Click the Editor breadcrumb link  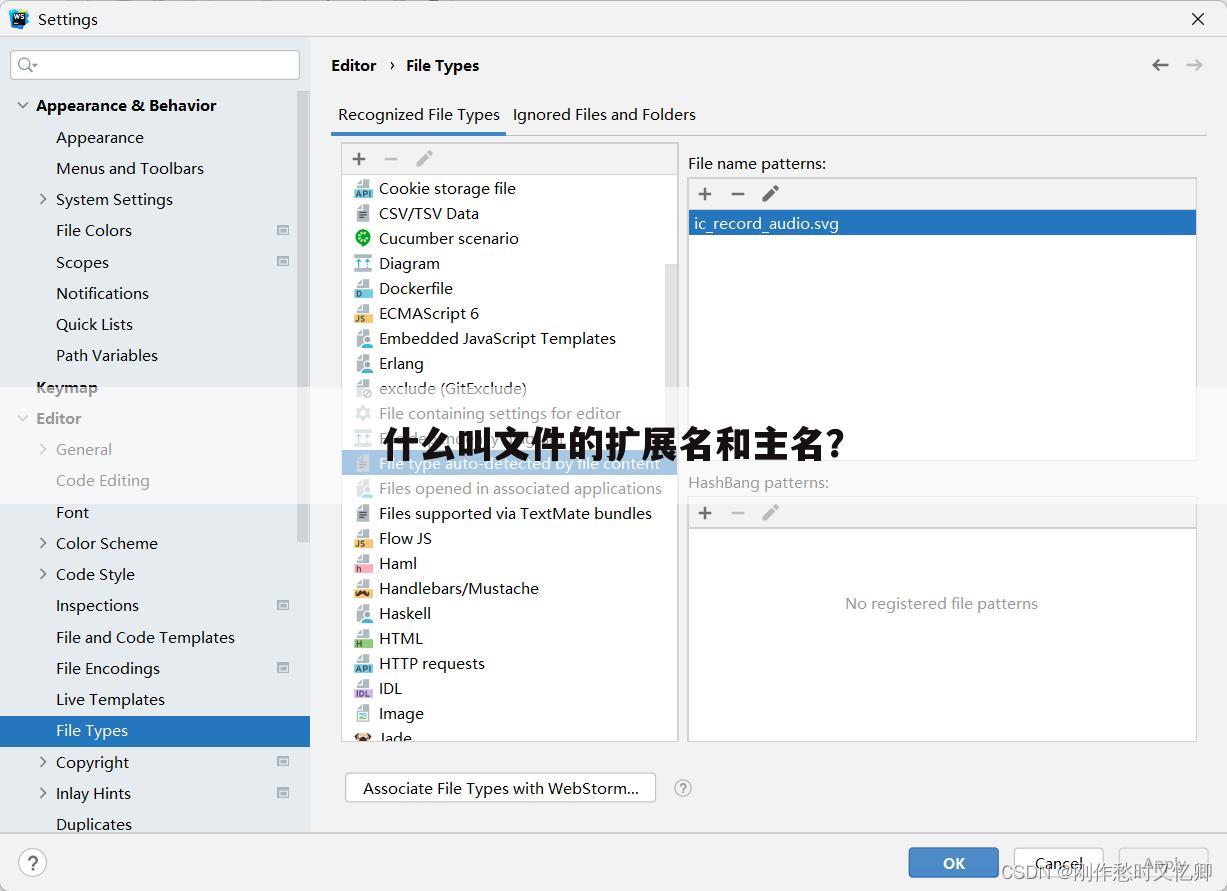(x=354, y=65)
